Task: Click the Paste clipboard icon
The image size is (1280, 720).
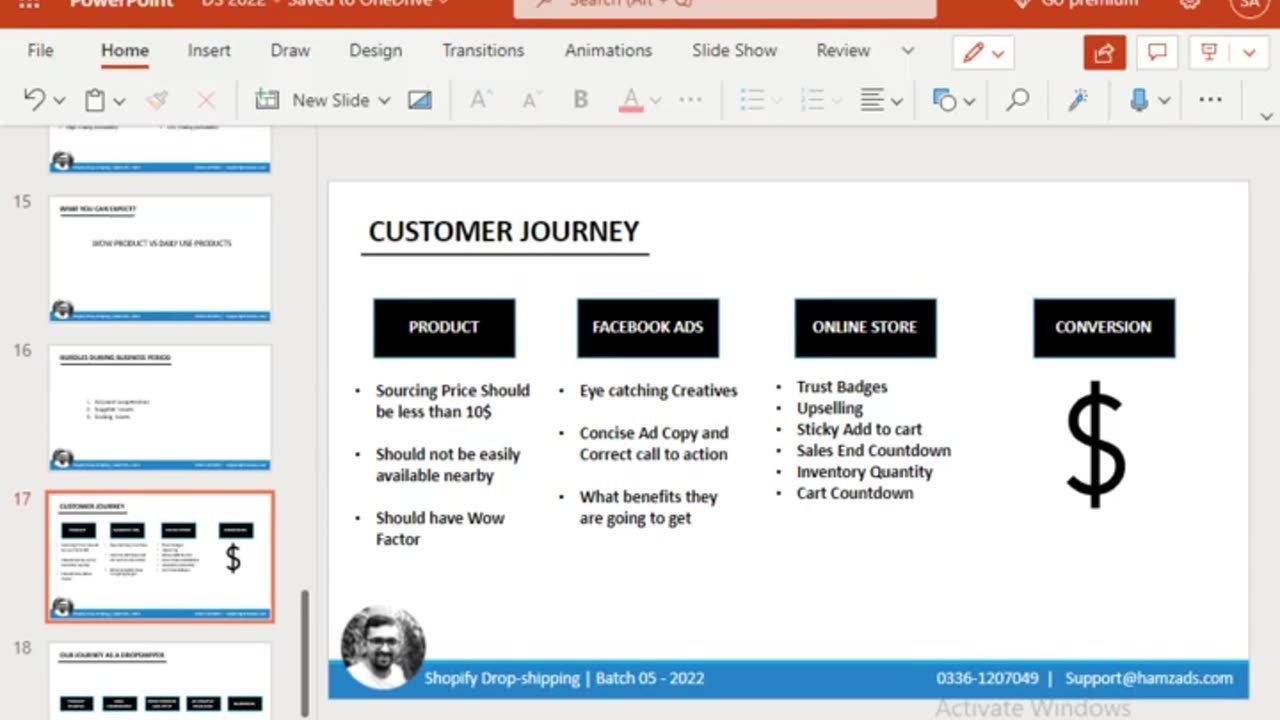Action: point(95,100)
